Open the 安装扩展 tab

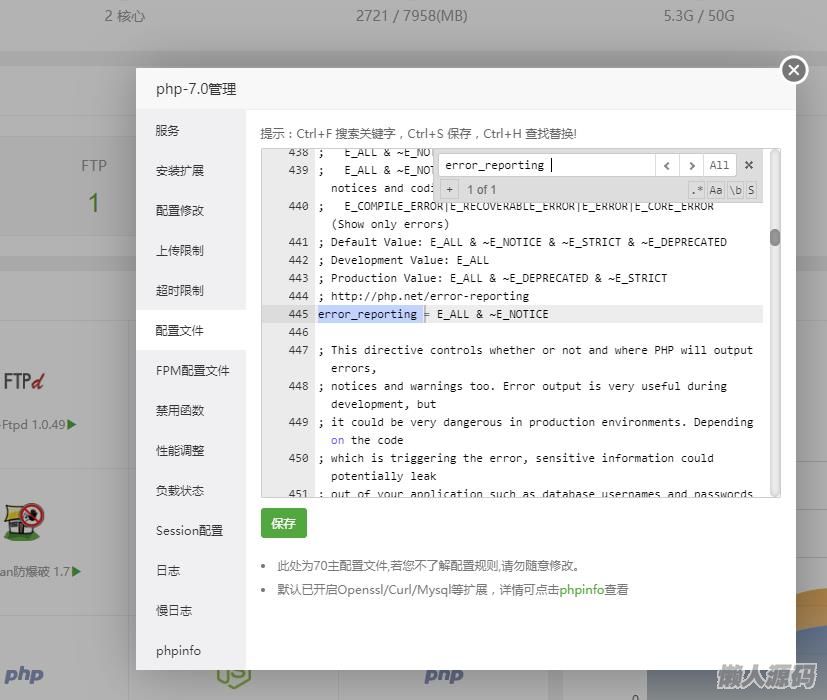(180, 171)
